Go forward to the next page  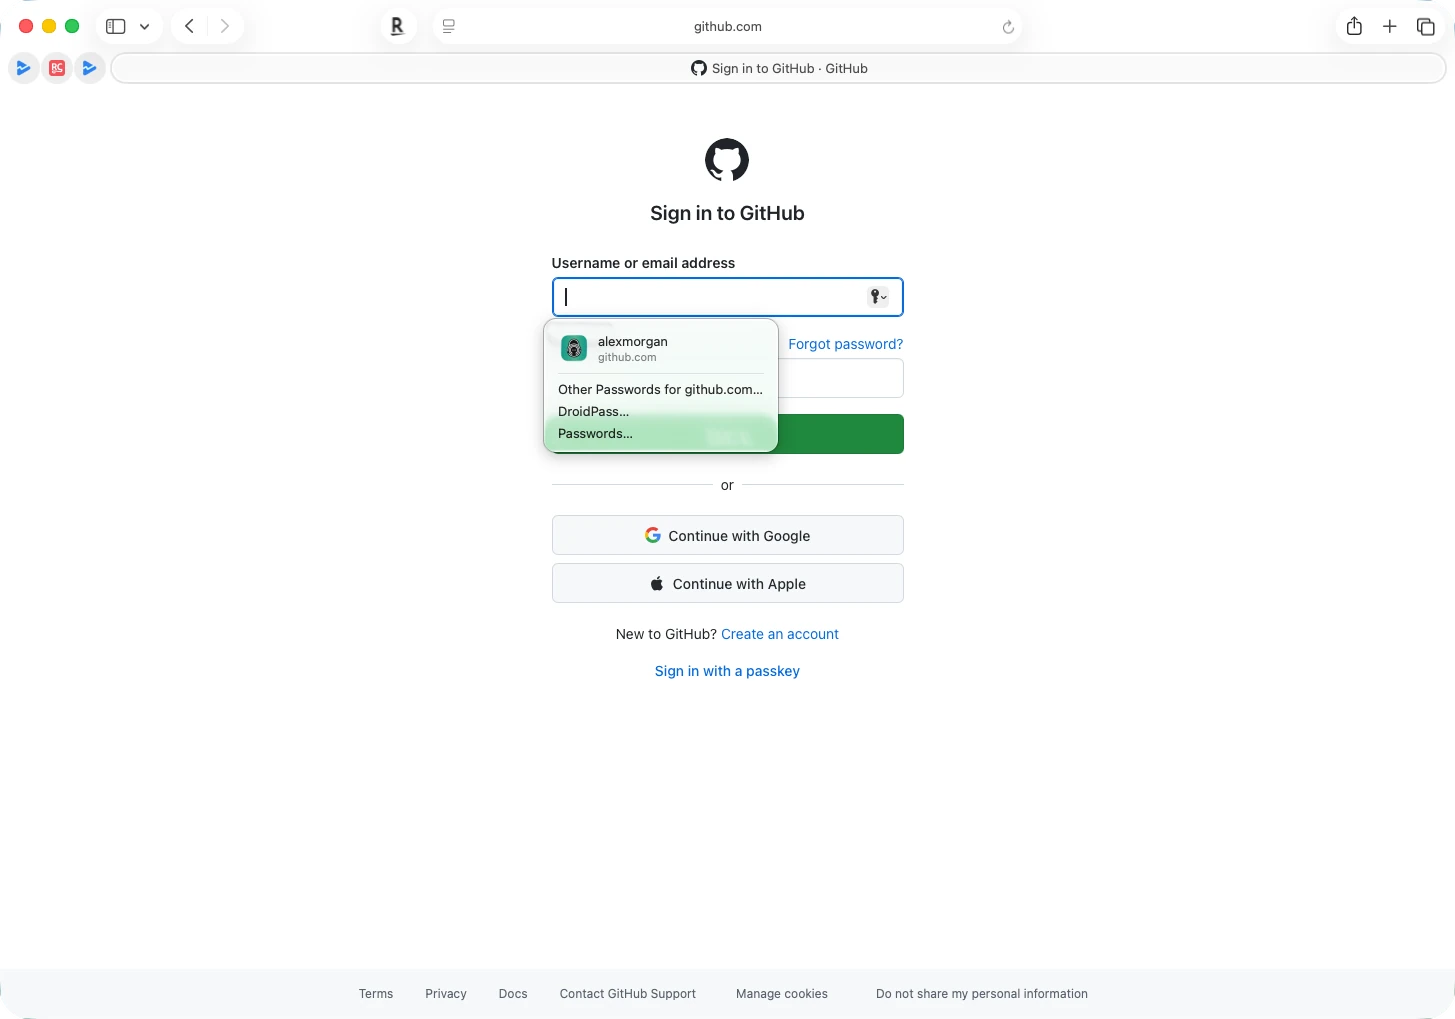(x=225, y=27)
